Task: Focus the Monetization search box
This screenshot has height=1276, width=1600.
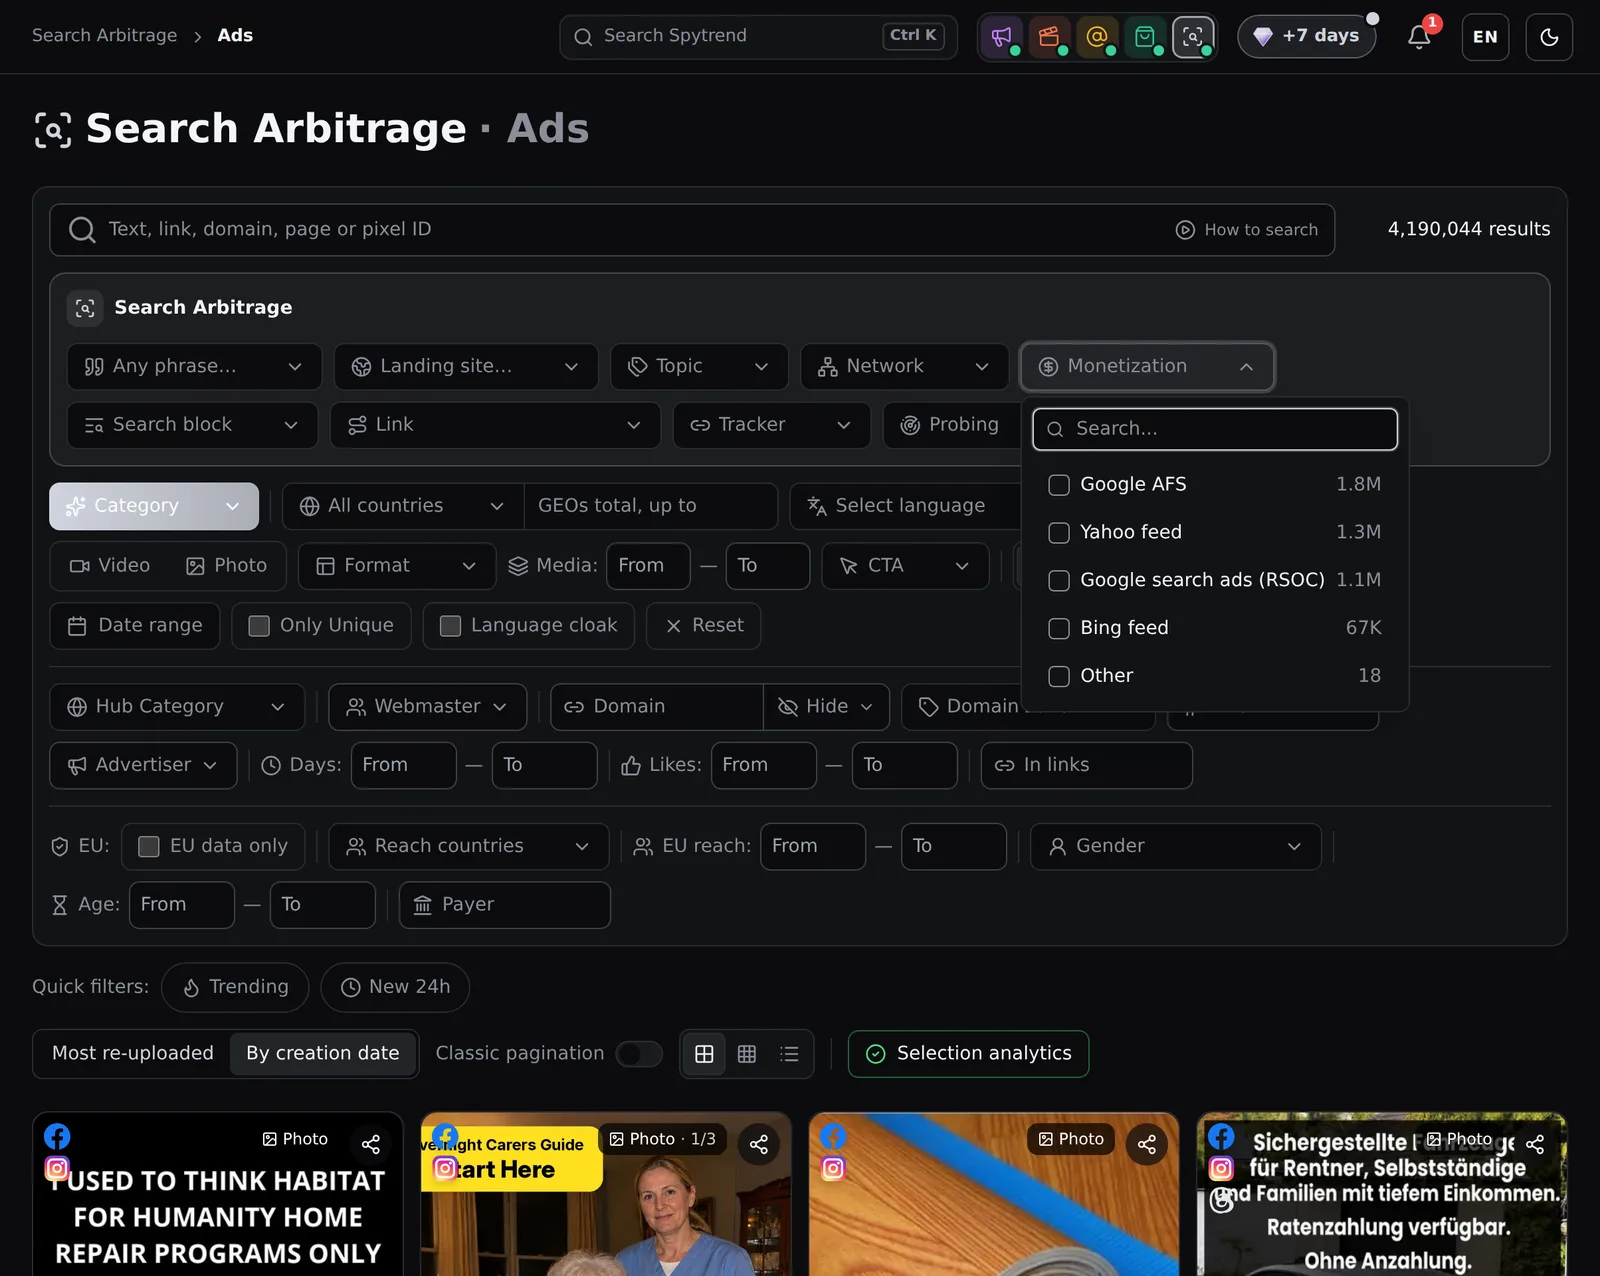Action: [1215, 429]
